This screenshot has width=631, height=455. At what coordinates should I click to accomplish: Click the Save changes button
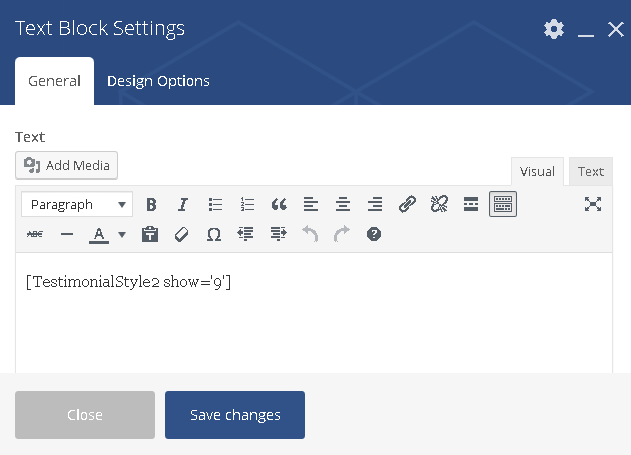(235, 415)
